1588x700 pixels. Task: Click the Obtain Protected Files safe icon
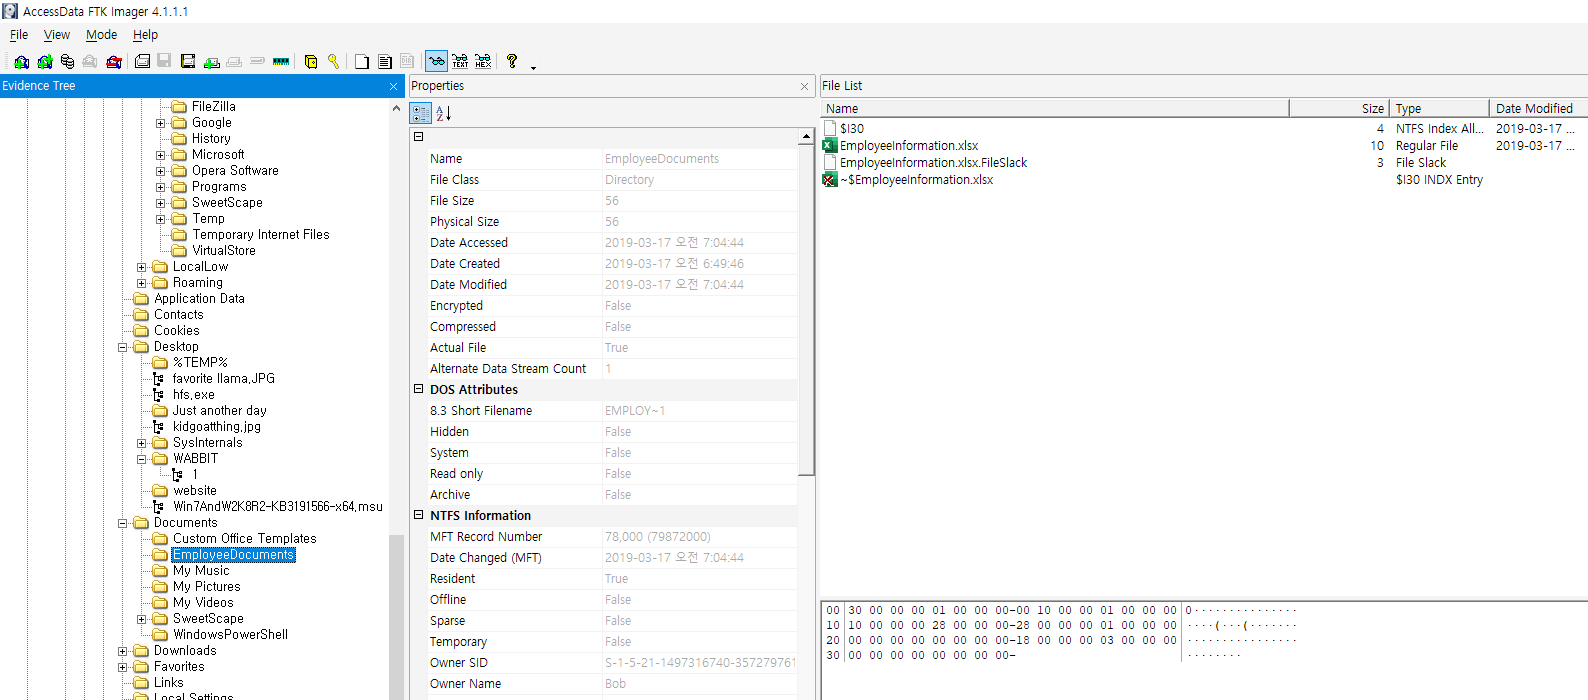tap(311, 61)
